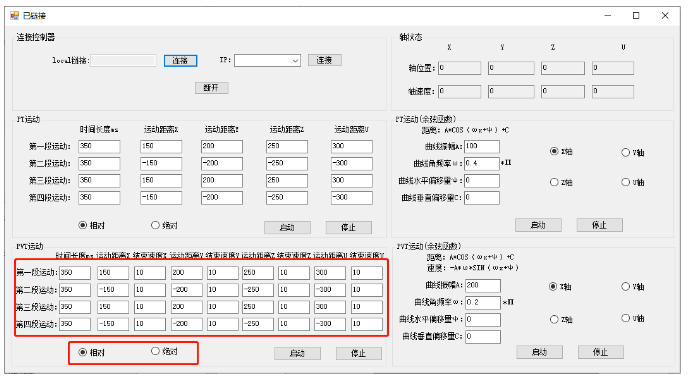Viewport: 688px width, 380px height.
Task: Edit PVT 第三段运动 运动距离Z field
Action: coord(258,307)
